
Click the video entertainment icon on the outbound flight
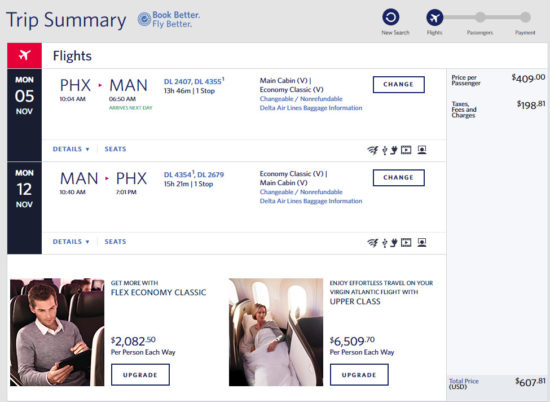pyautogui.click(x=406, y=150)
